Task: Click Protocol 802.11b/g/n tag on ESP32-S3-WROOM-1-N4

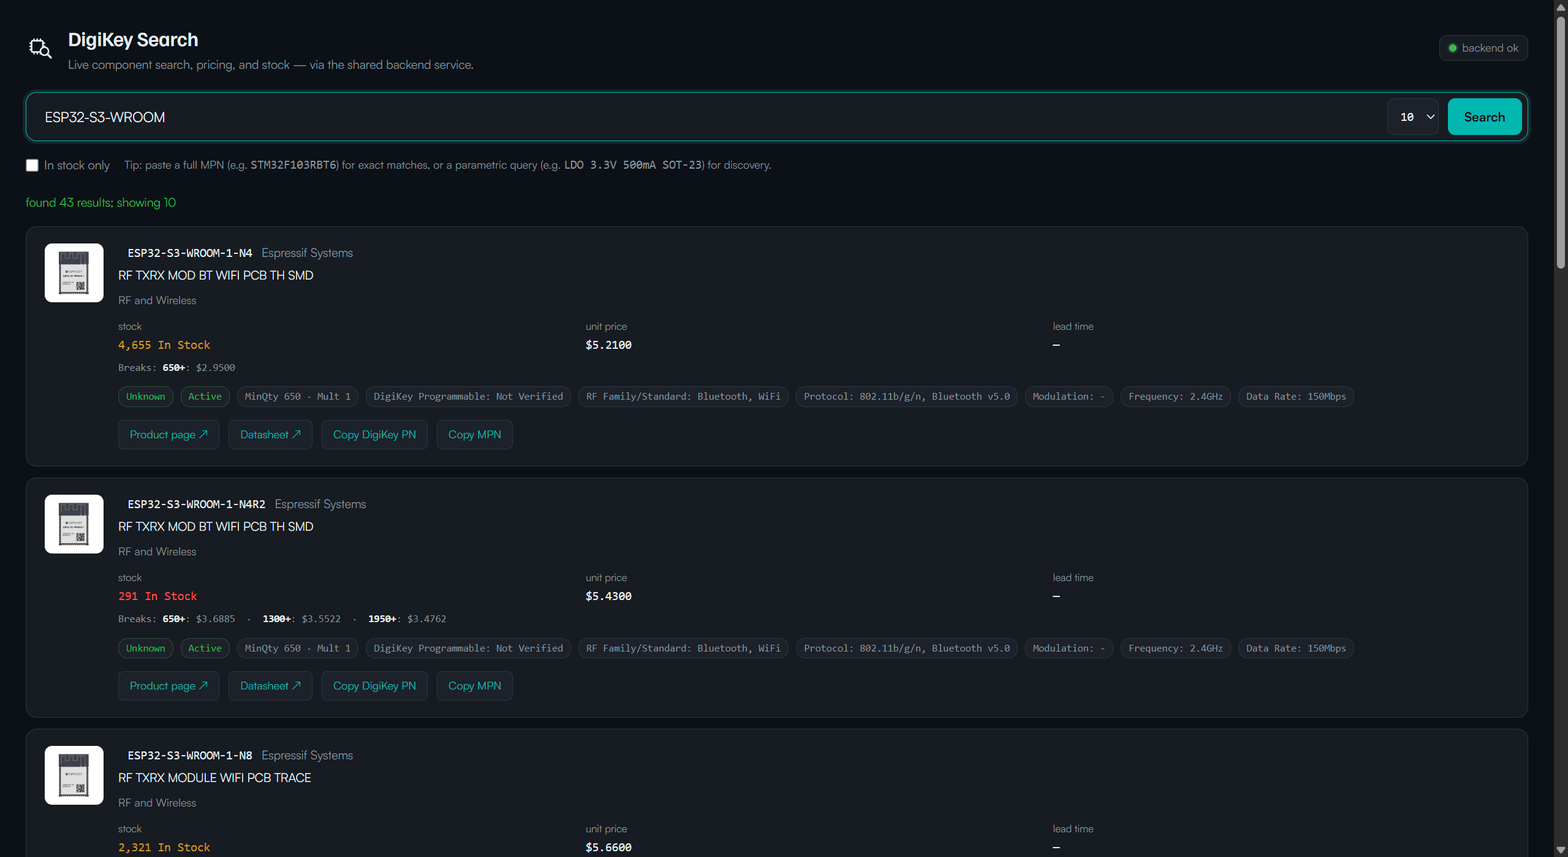Action: (907, 397)
